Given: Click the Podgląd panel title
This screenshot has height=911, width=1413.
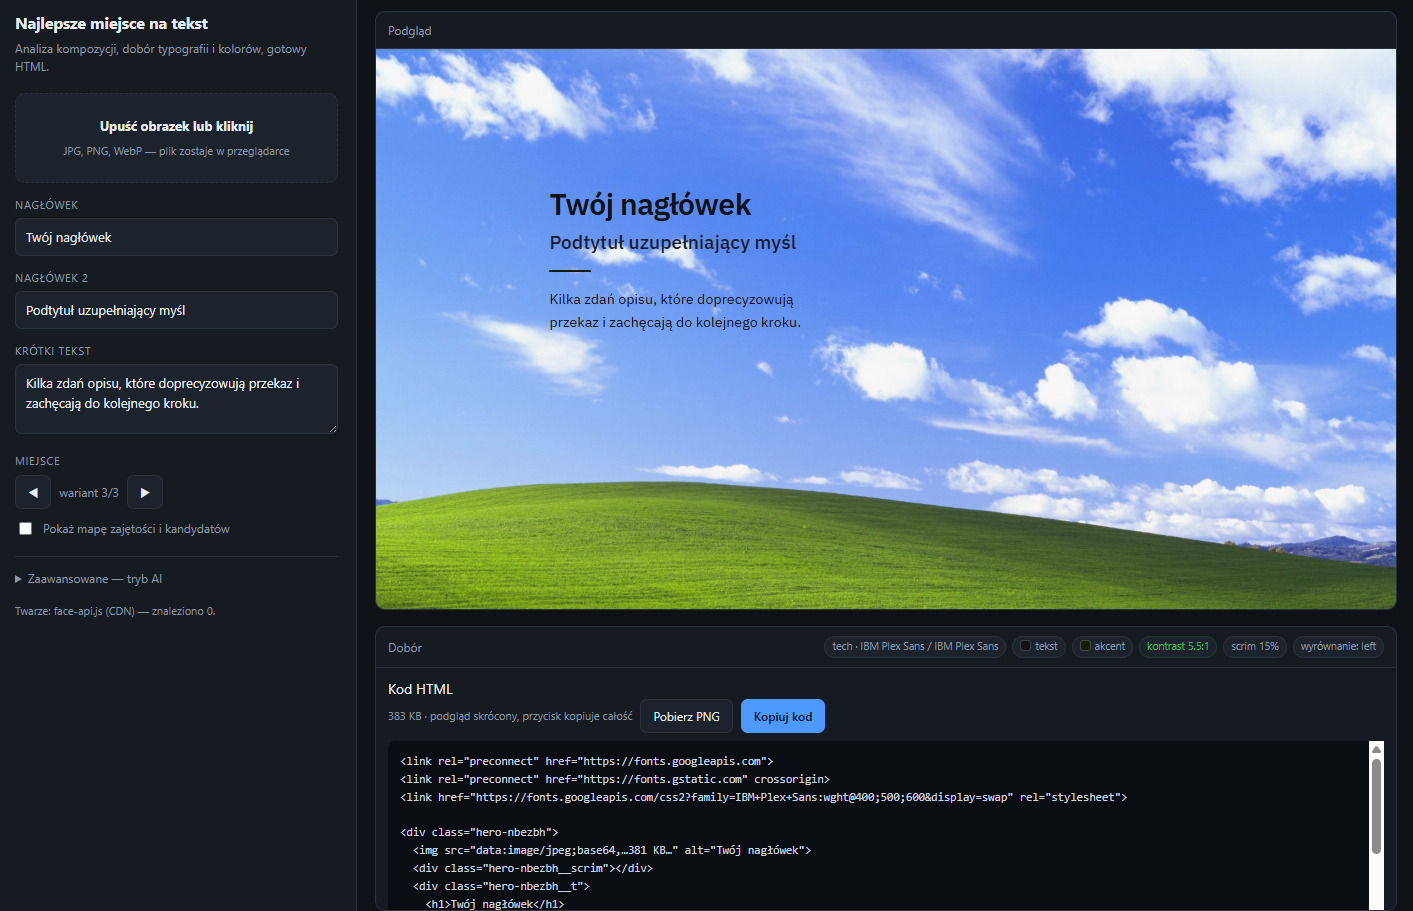Looking at the screenshot, I should coord(410,31).
